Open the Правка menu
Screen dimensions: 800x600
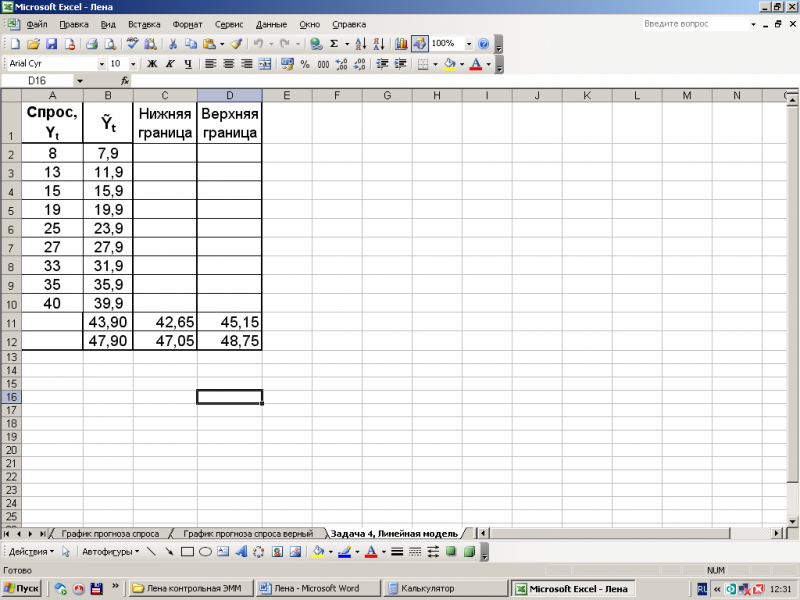point(74,24)
